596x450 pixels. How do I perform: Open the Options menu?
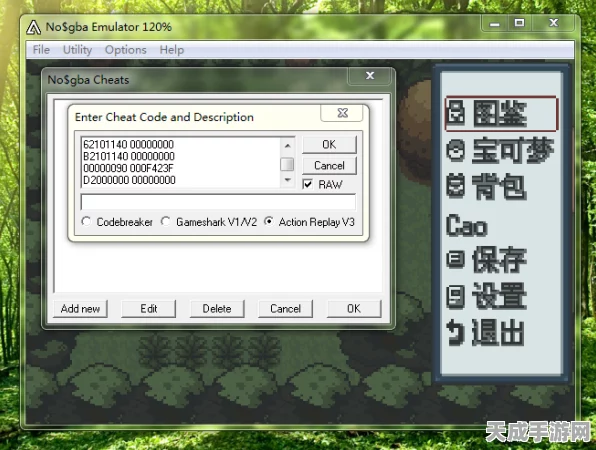[x=125, y=50]
